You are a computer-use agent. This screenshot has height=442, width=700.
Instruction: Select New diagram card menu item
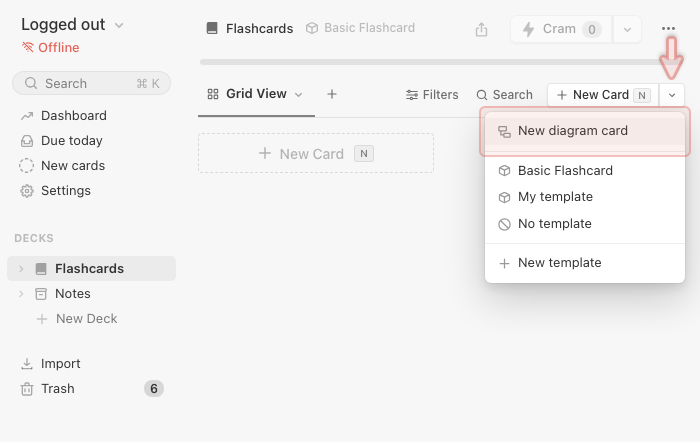click(x=572, y=131)
